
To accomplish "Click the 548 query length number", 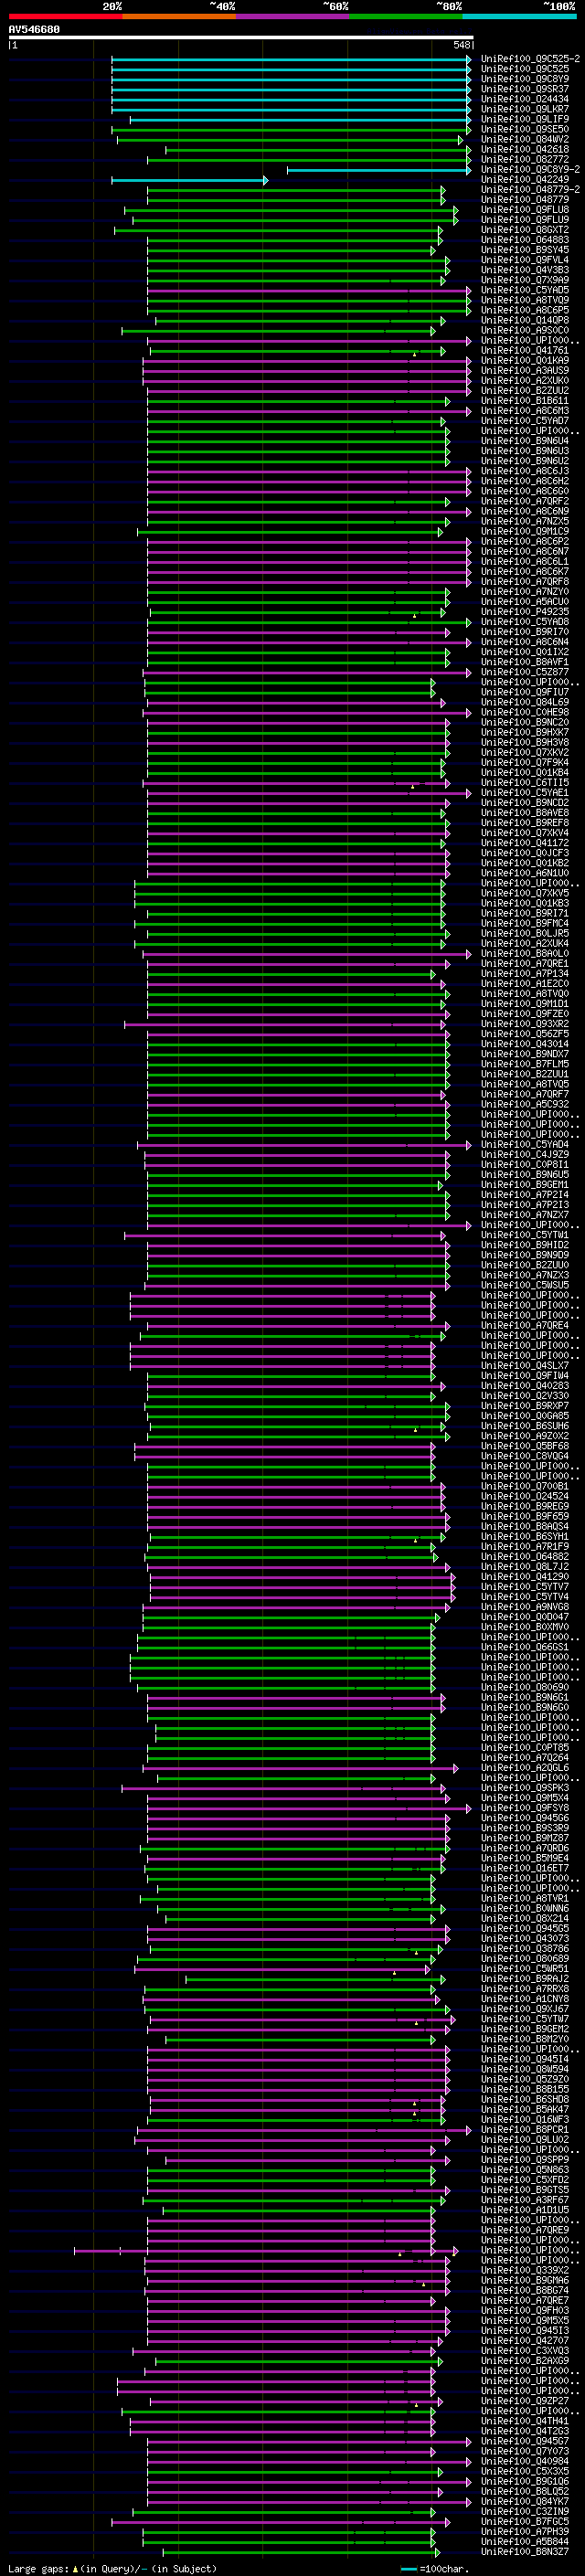I will point(462,45).
